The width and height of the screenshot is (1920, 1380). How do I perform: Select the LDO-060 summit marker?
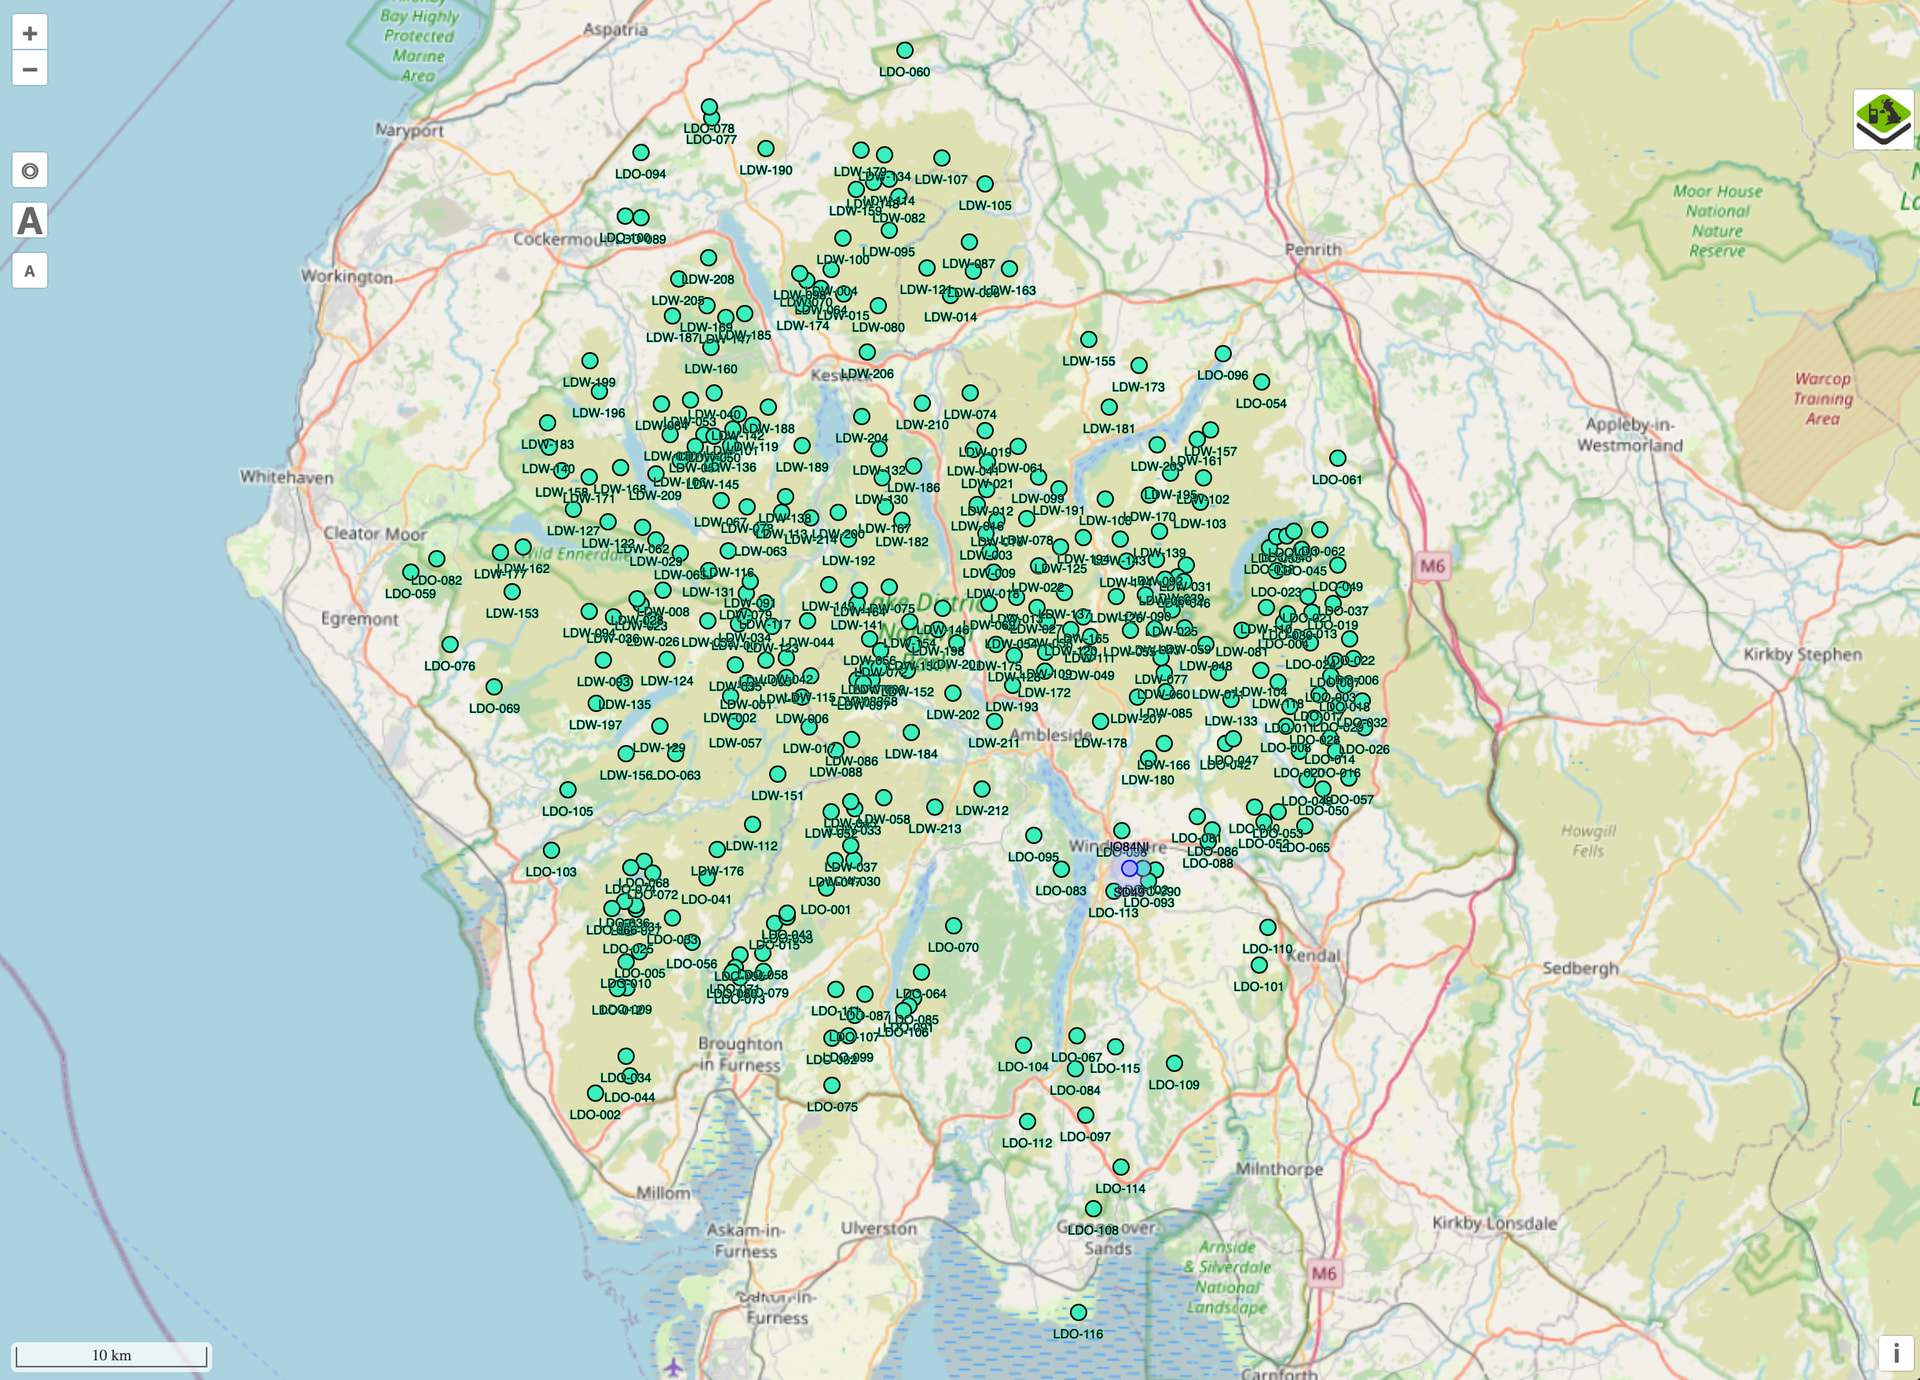tap(905, 50)
